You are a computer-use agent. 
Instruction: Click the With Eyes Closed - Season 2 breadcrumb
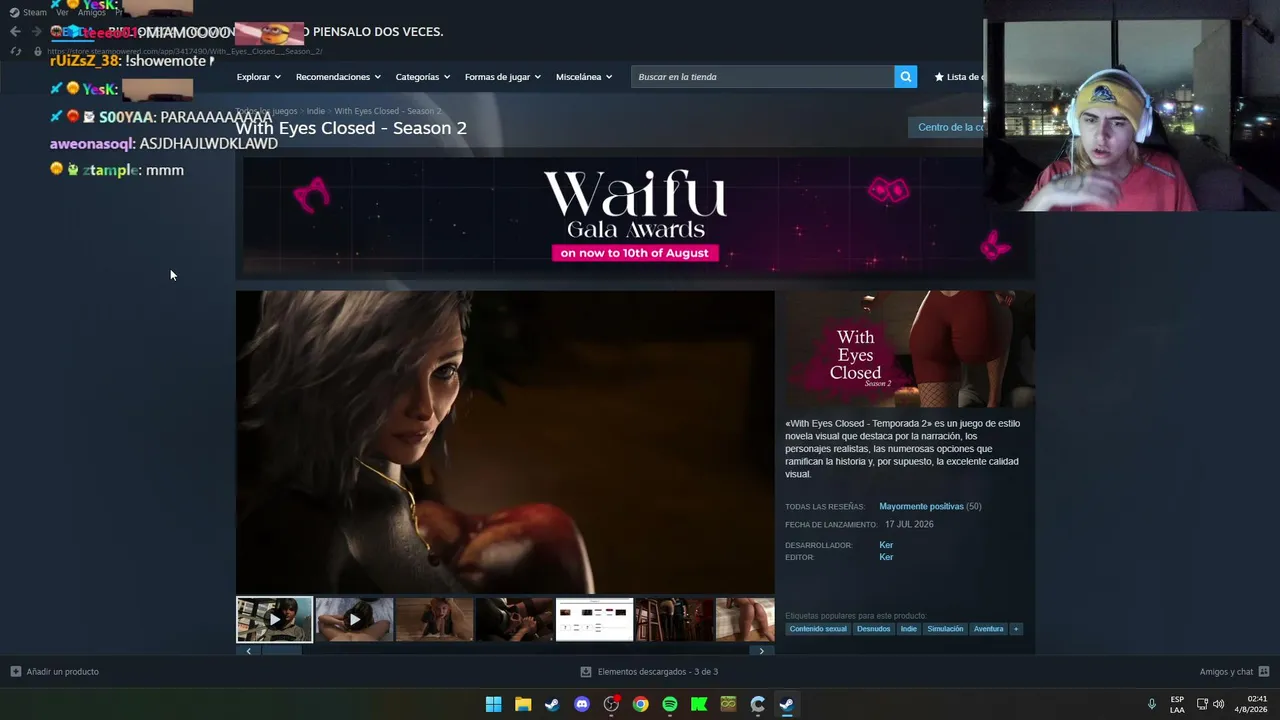coord(388,111)
